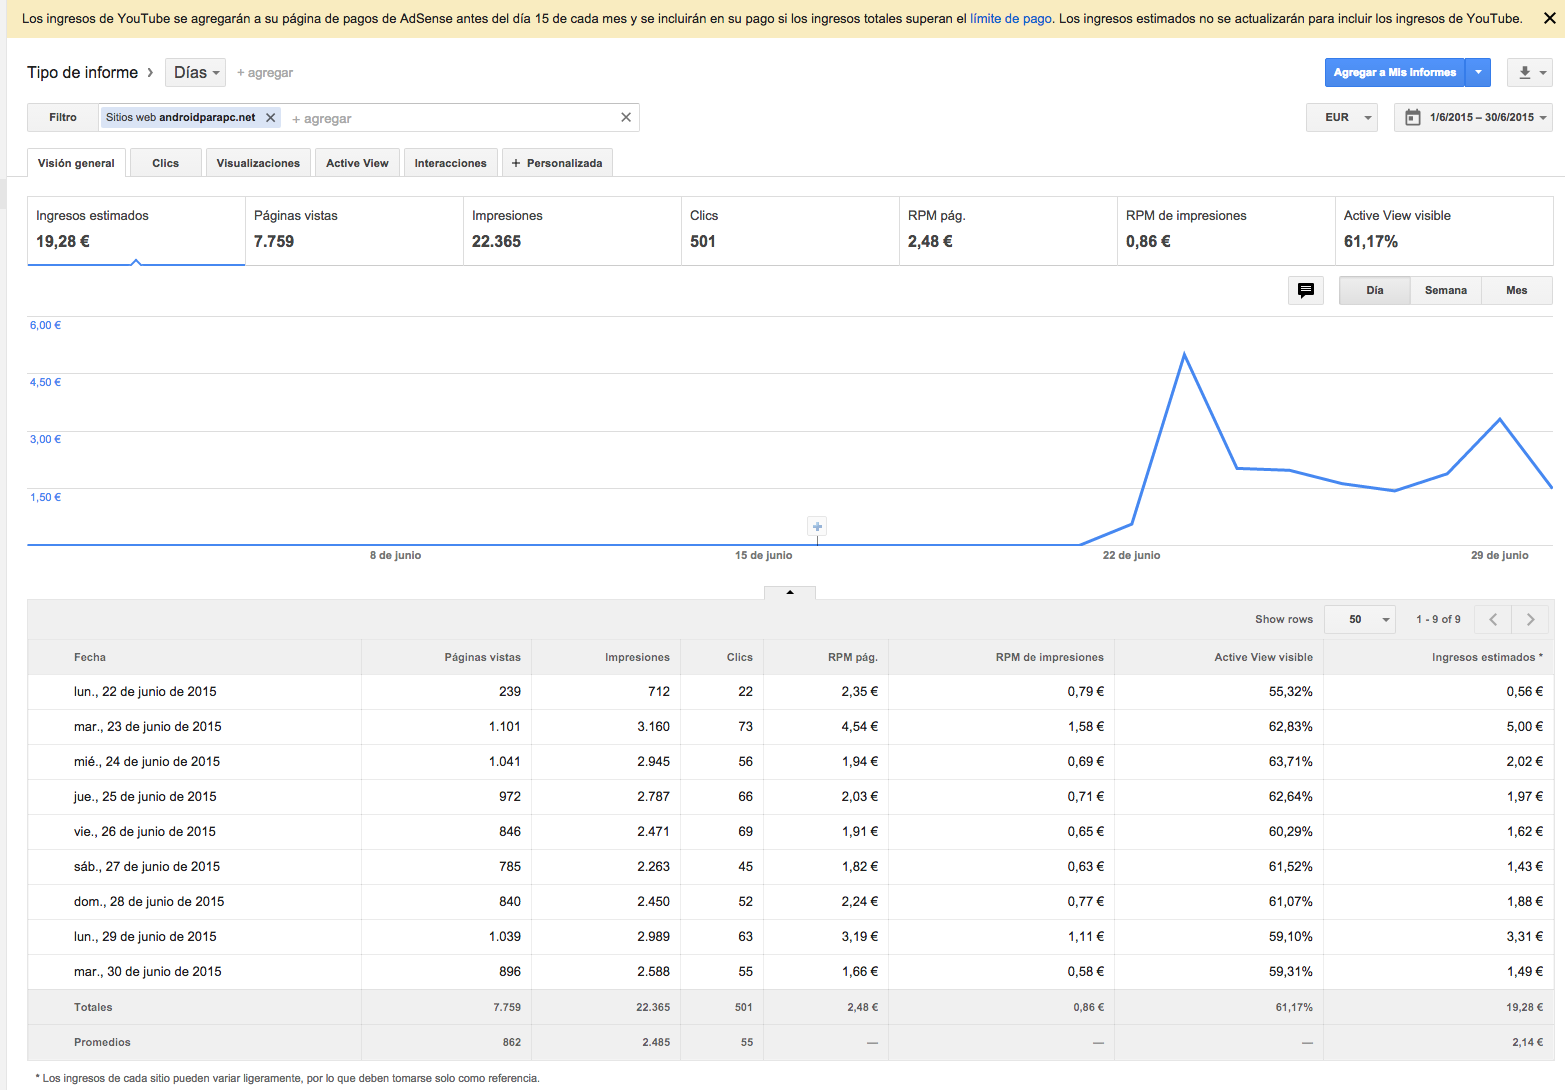Select the Impresiones metric card

coord(572,231)
